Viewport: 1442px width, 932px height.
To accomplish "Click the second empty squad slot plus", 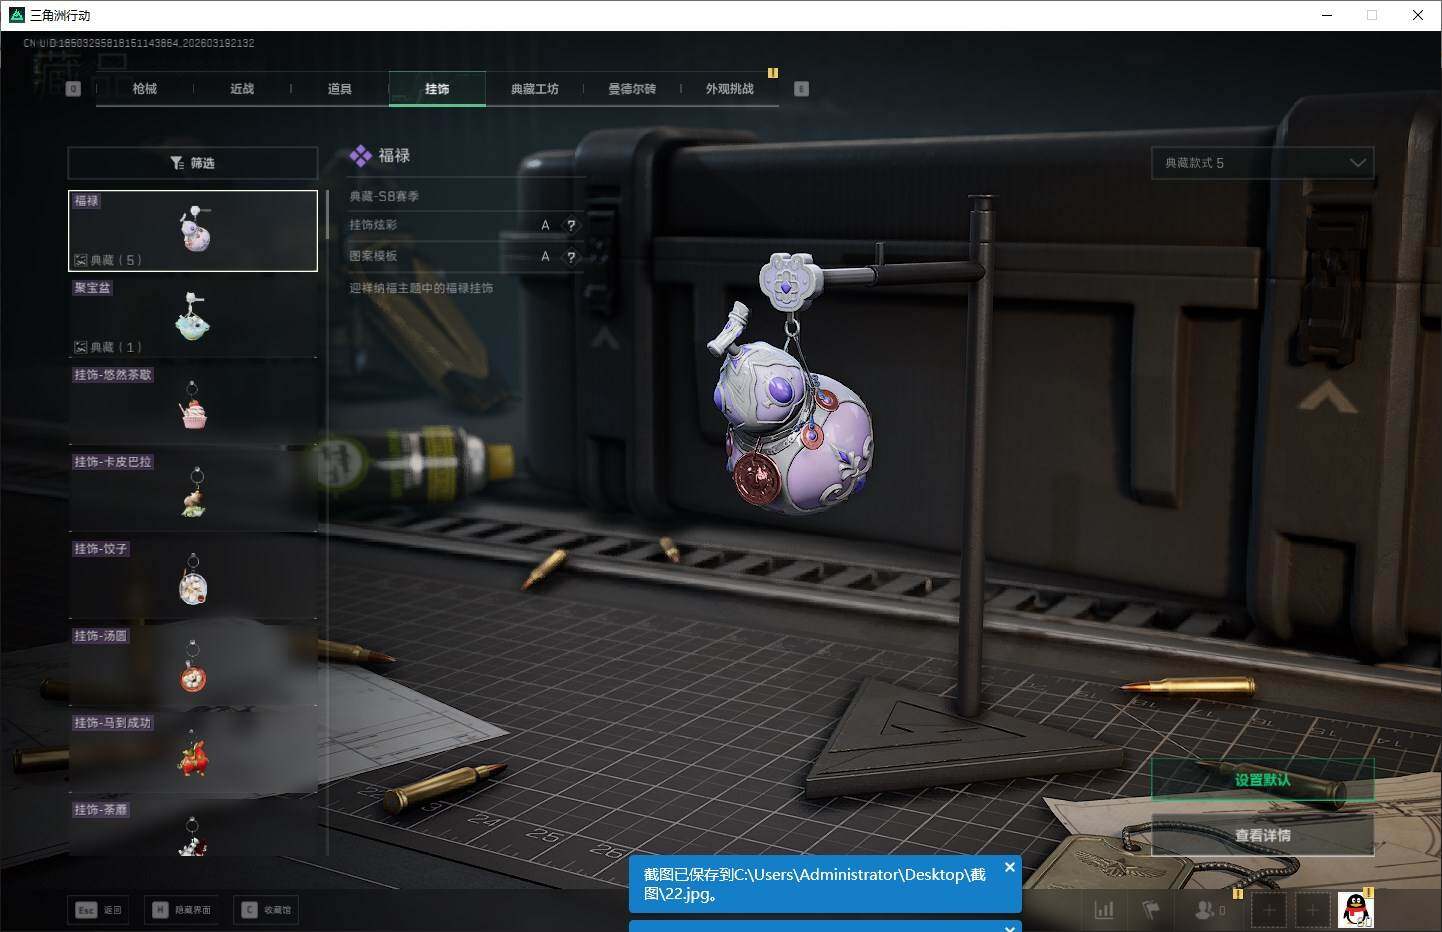I will pyautogui.click(x=1312, y=910).
